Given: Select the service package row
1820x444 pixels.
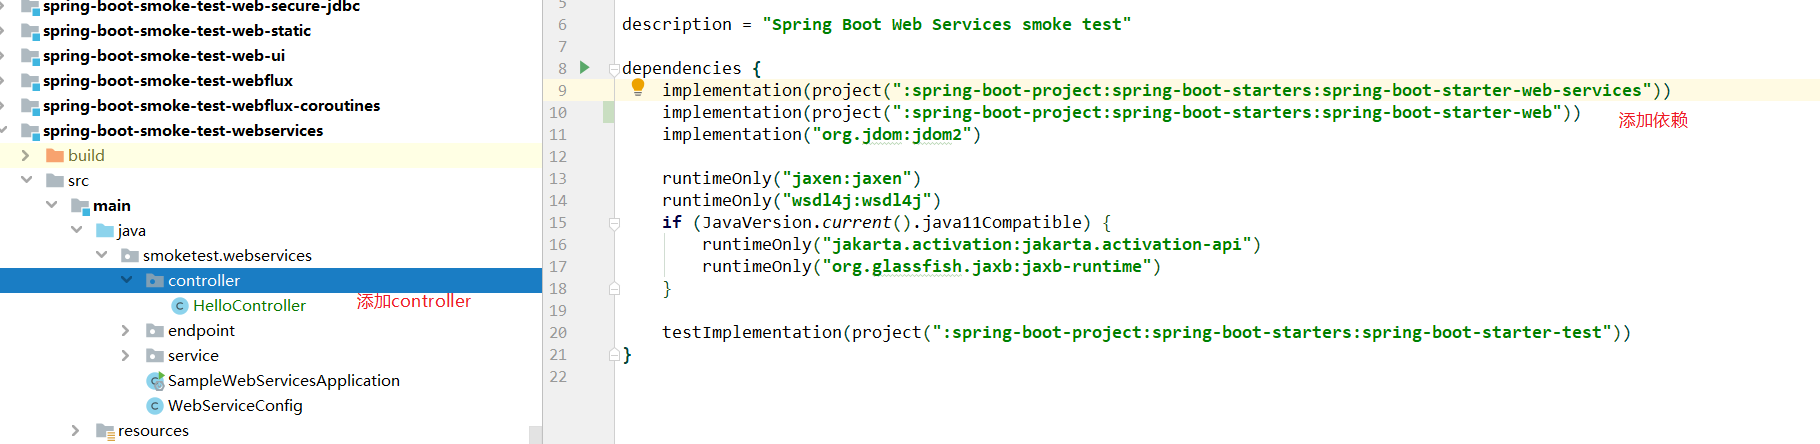Looking at the screenshot, I should coord(271,355).
